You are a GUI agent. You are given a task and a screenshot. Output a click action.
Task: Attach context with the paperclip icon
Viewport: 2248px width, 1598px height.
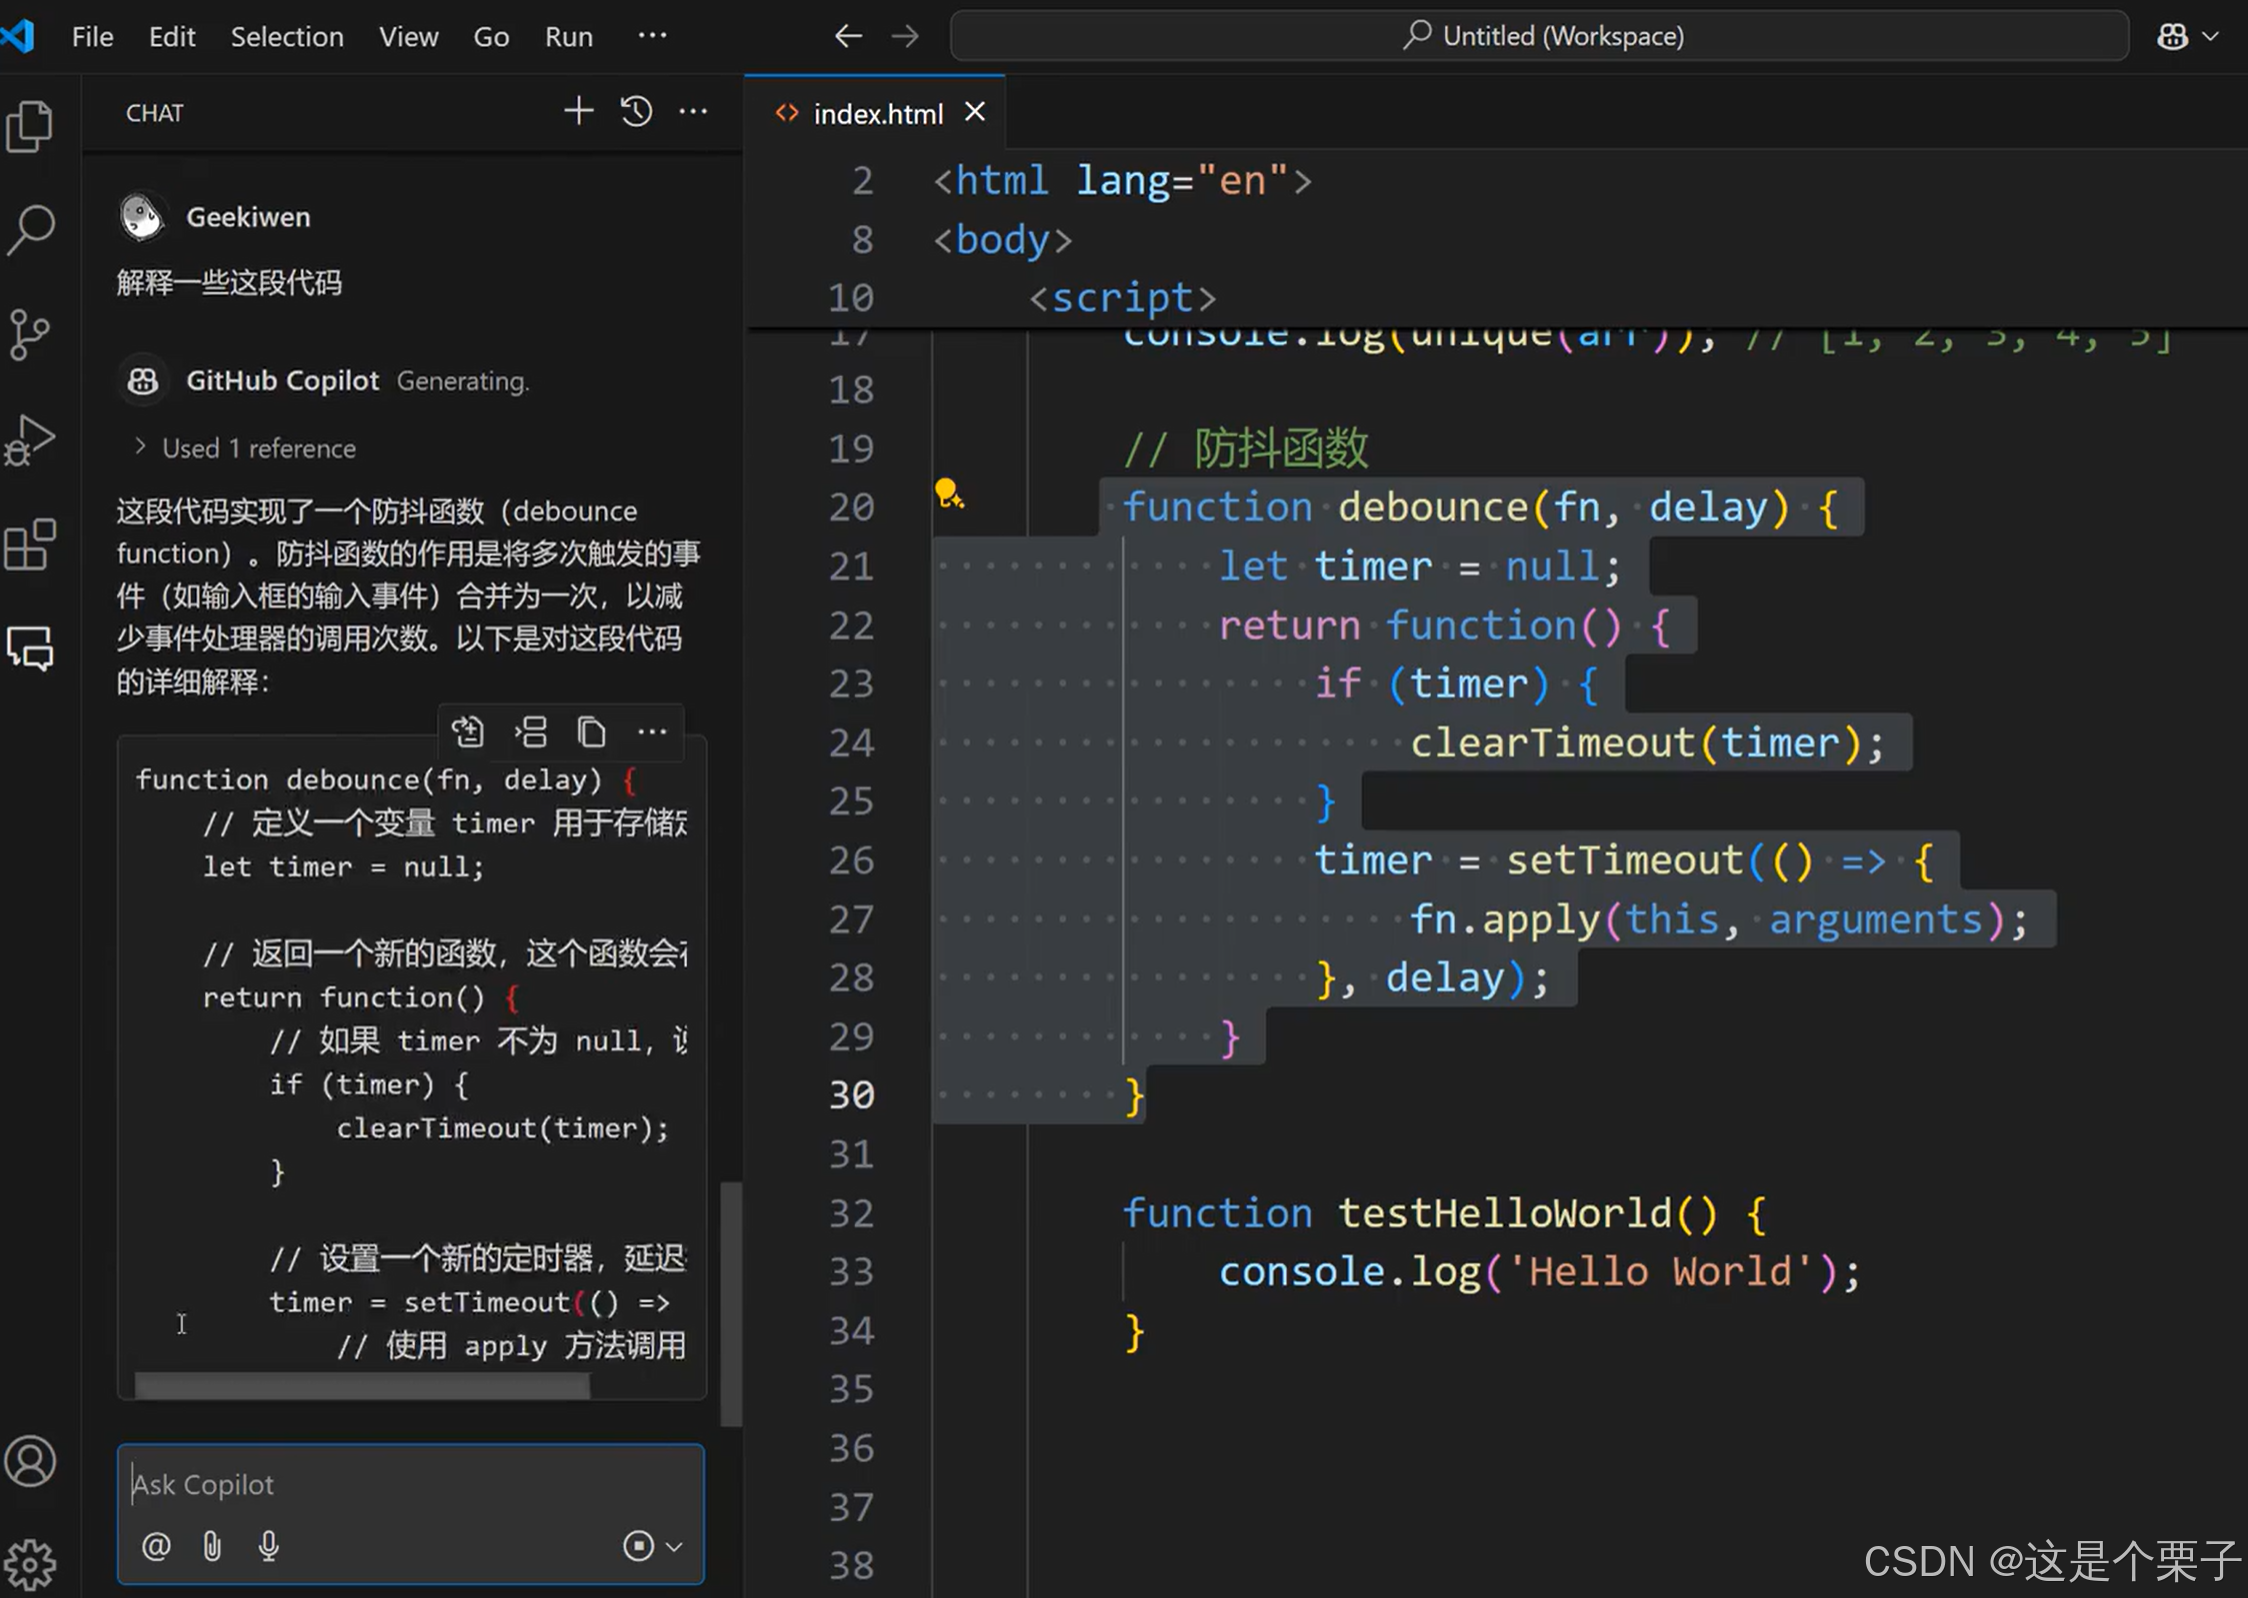coord(212,1546)
